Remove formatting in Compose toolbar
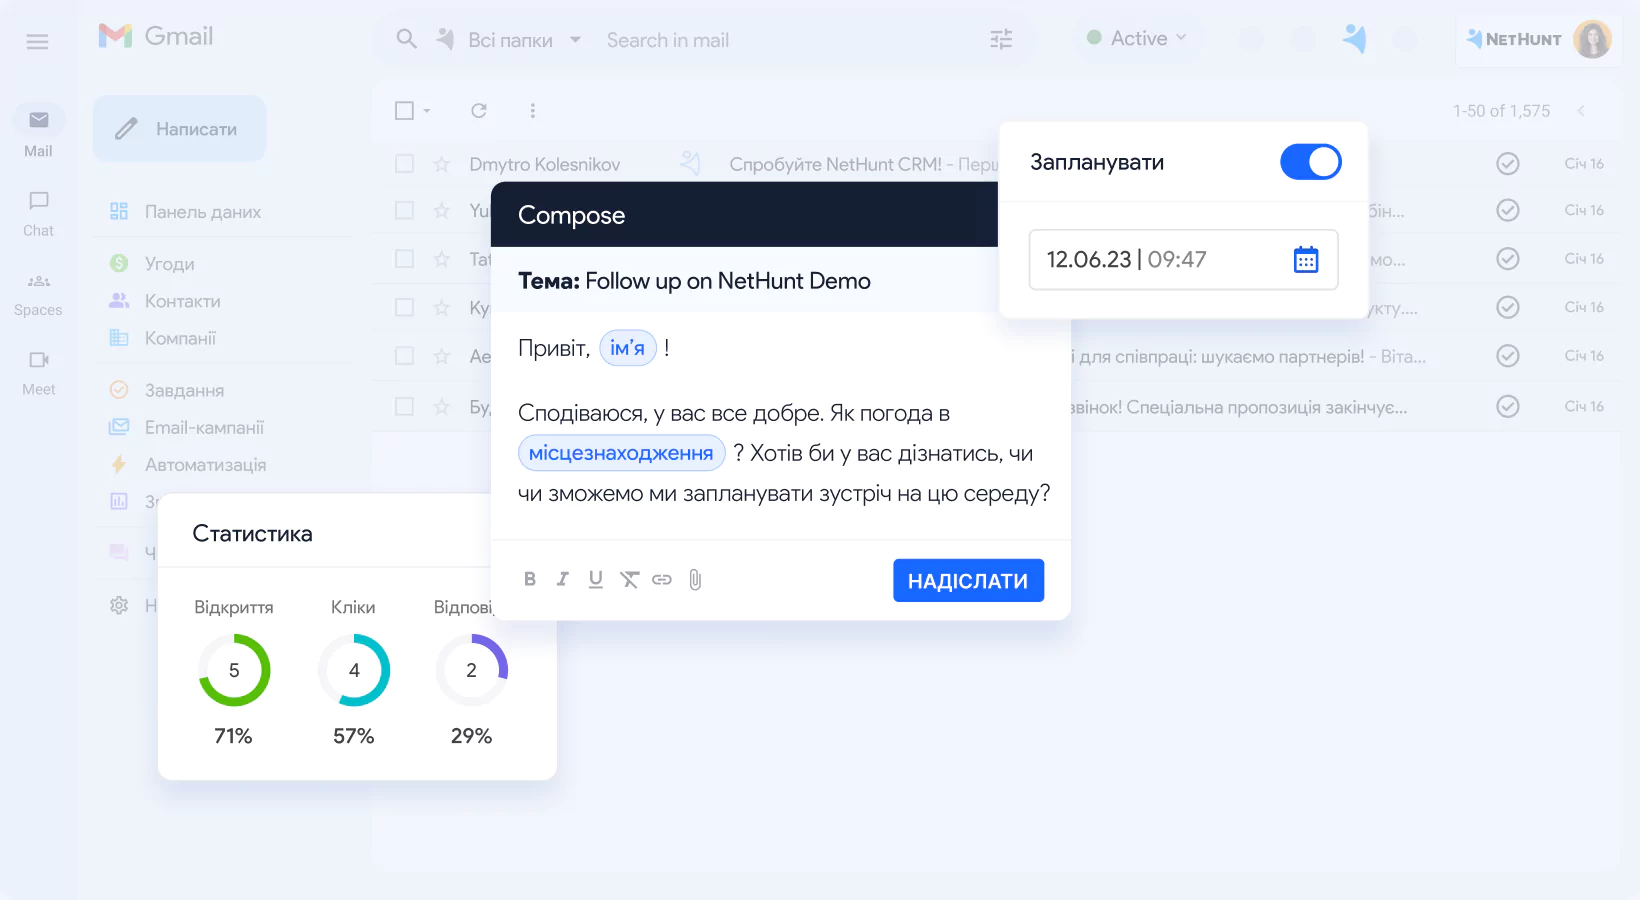1640x900 pixels. (x=629, y=579)
